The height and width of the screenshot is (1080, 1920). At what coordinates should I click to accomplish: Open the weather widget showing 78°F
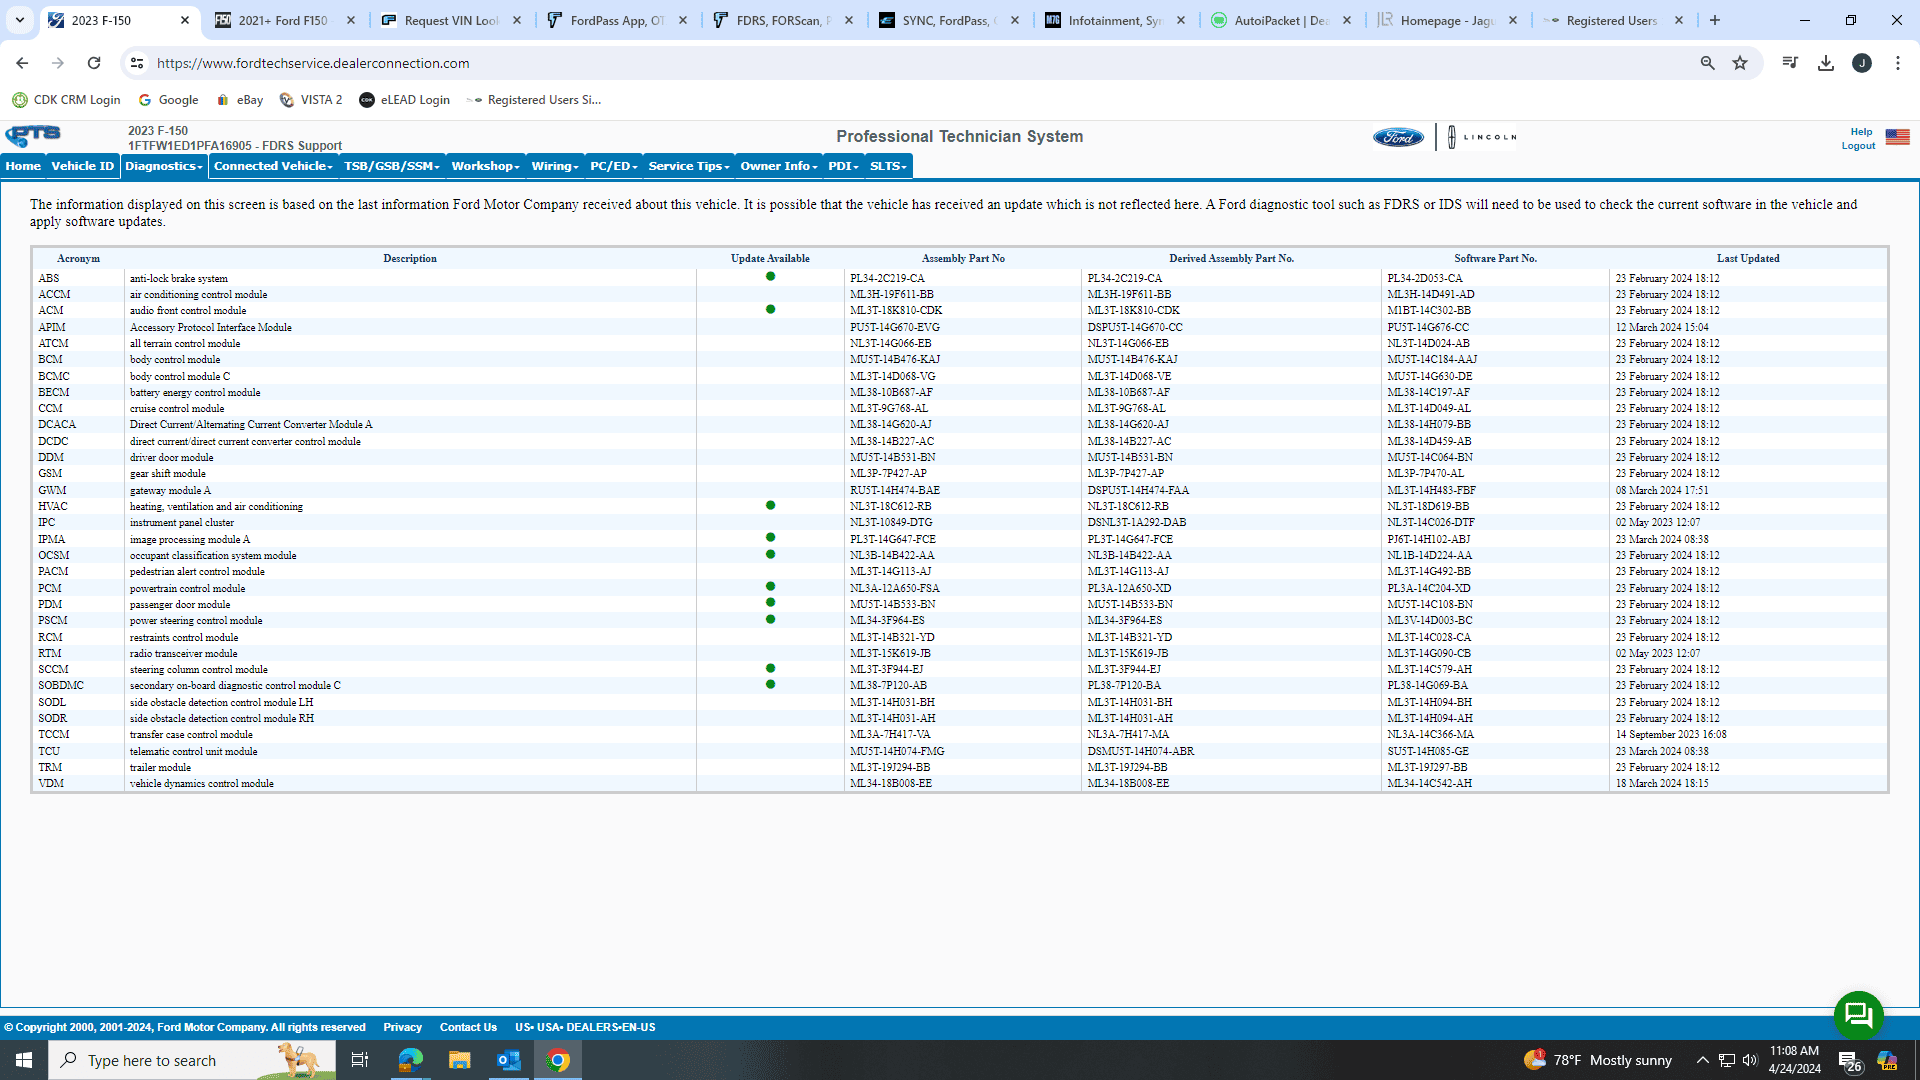click(x=1598, y=1060)
